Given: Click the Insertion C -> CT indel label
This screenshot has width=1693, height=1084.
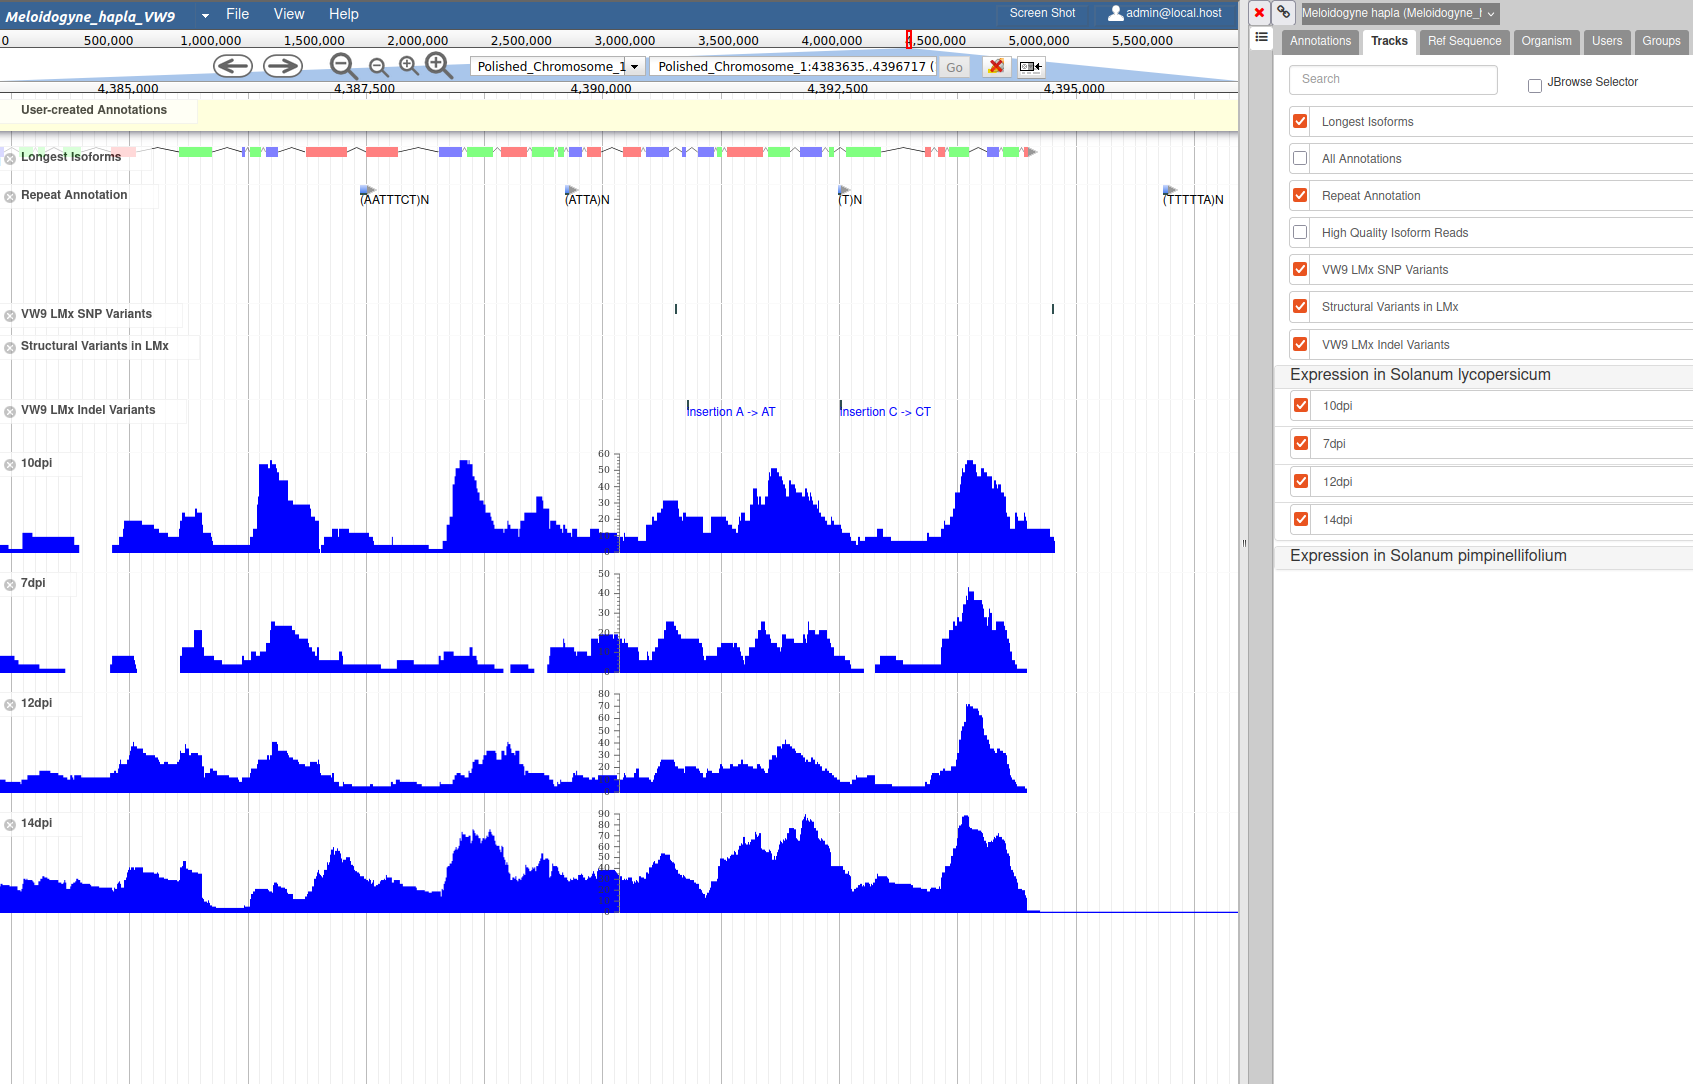Looking at the screenshot, I should [885, 411].
